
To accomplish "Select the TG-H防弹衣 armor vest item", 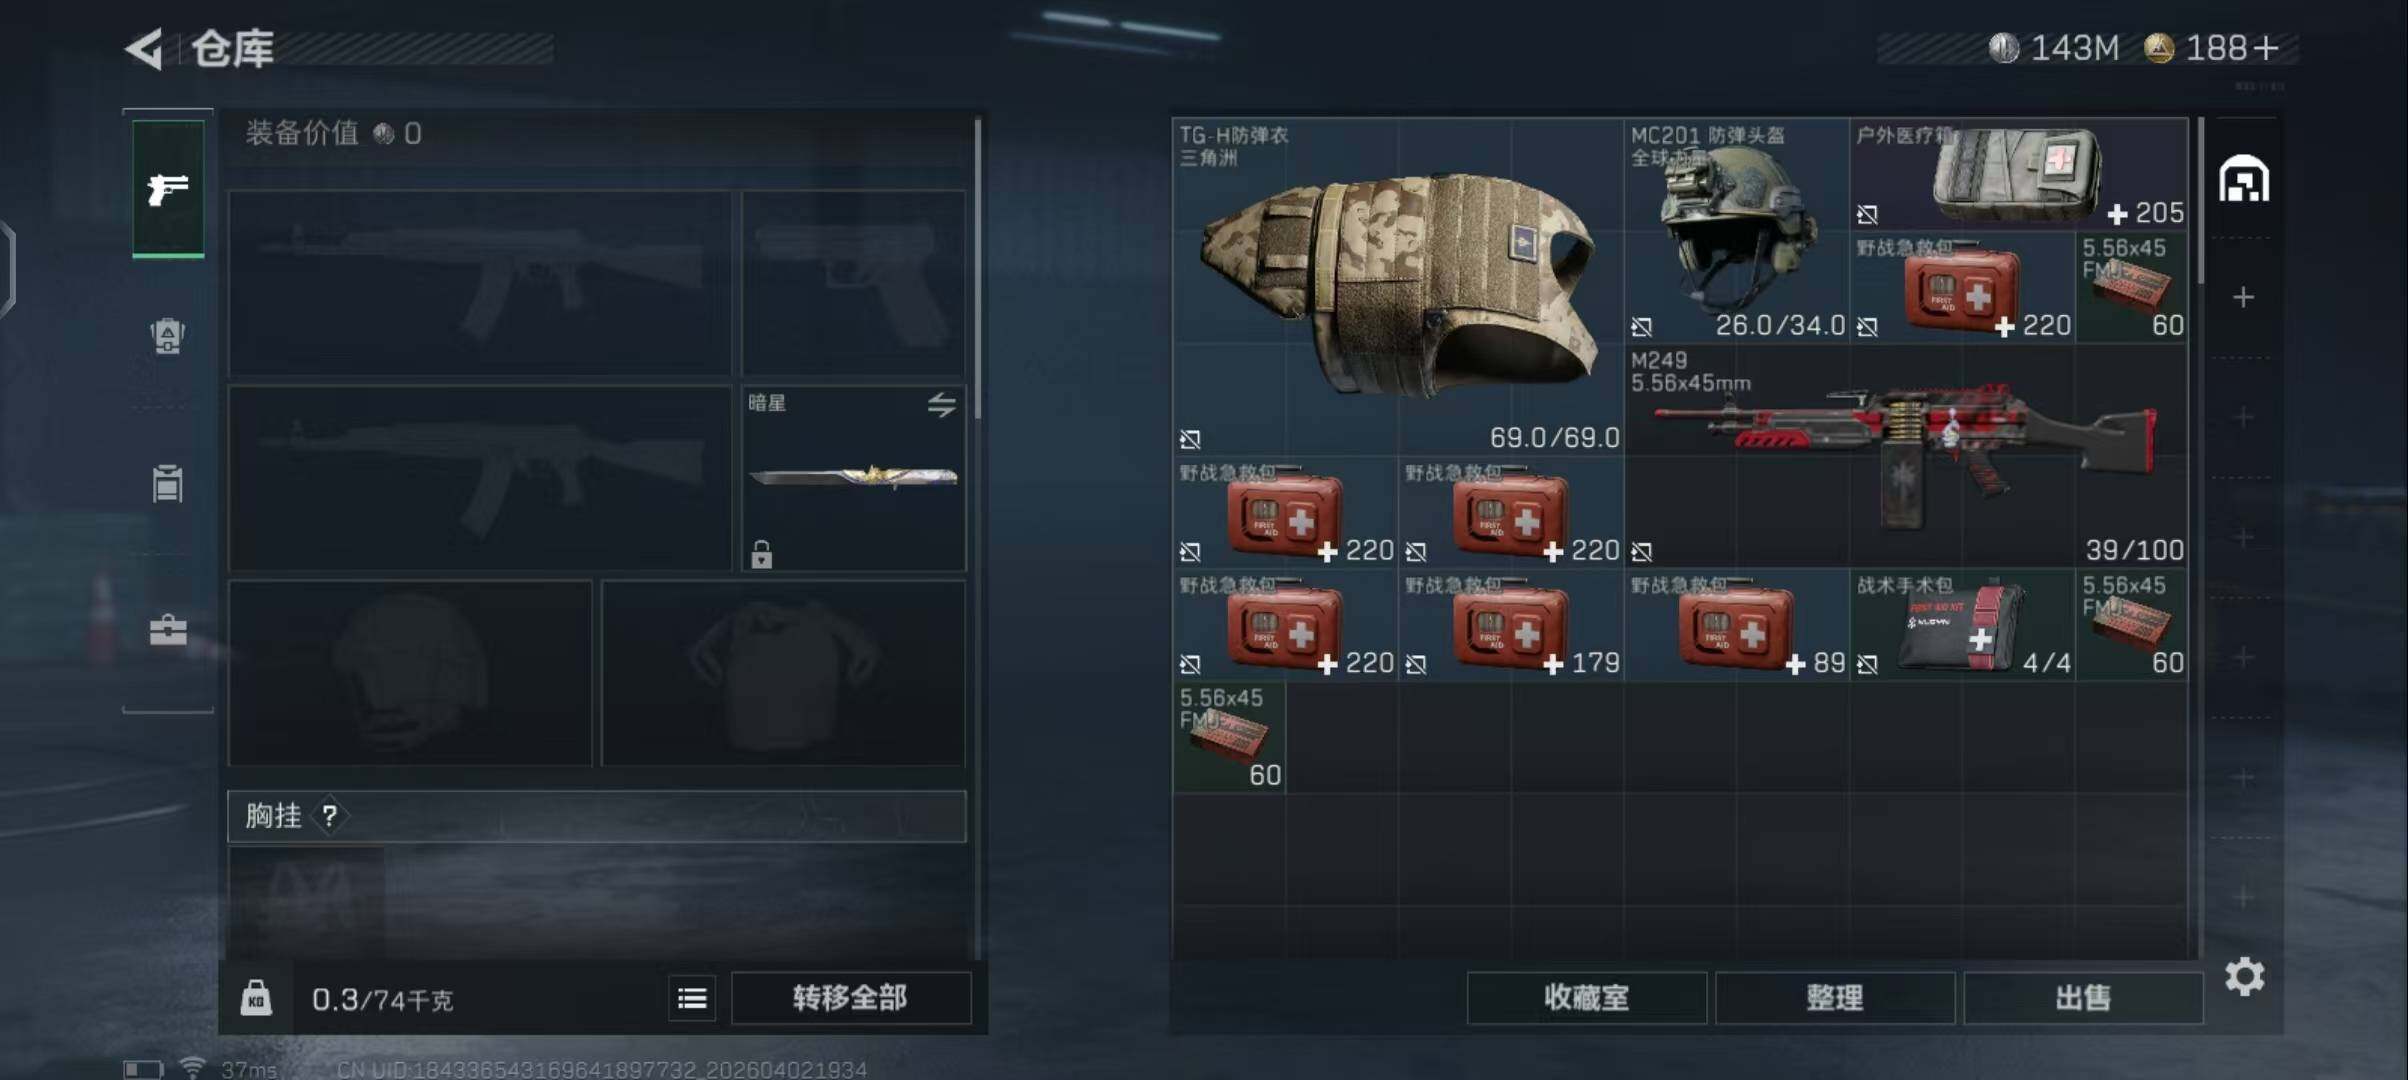I will (x=1398, y=288).
